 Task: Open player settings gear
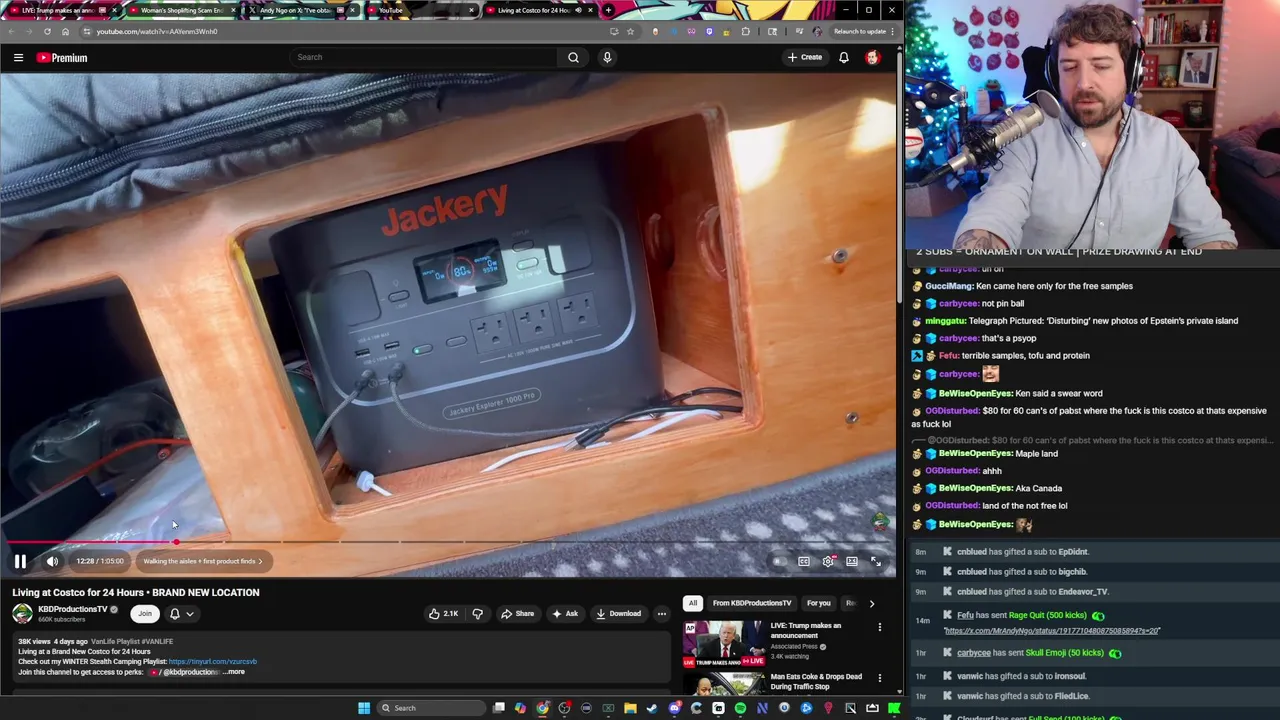click(x=828, y=561)
